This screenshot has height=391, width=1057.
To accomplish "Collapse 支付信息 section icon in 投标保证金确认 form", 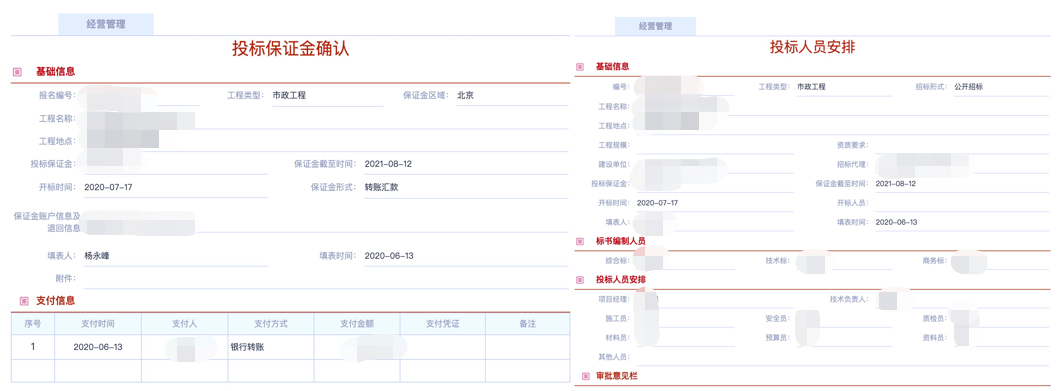I will point(24,301).
